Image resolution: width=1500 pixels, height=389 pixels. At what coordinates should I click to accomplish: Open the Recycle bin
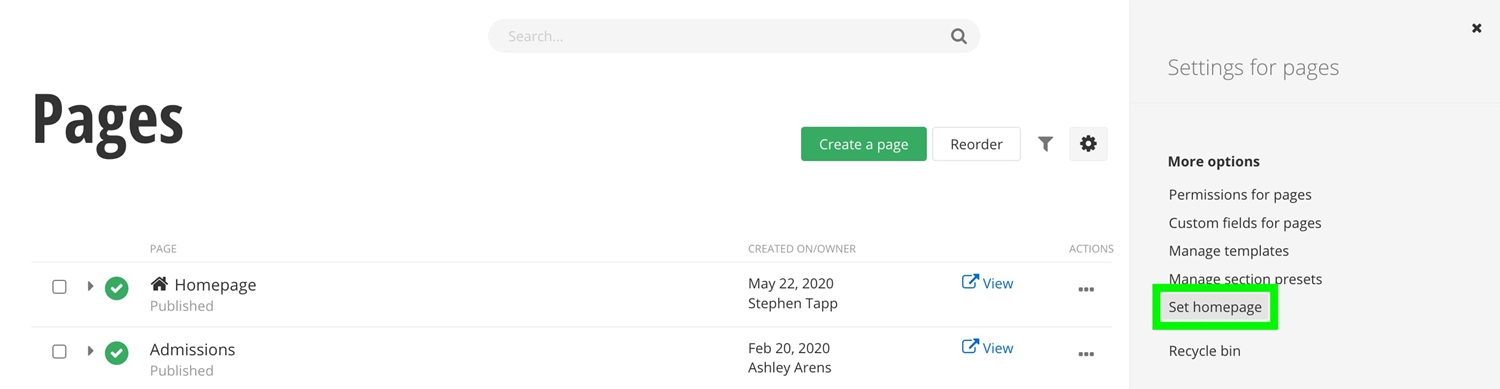coord(1204,351)
